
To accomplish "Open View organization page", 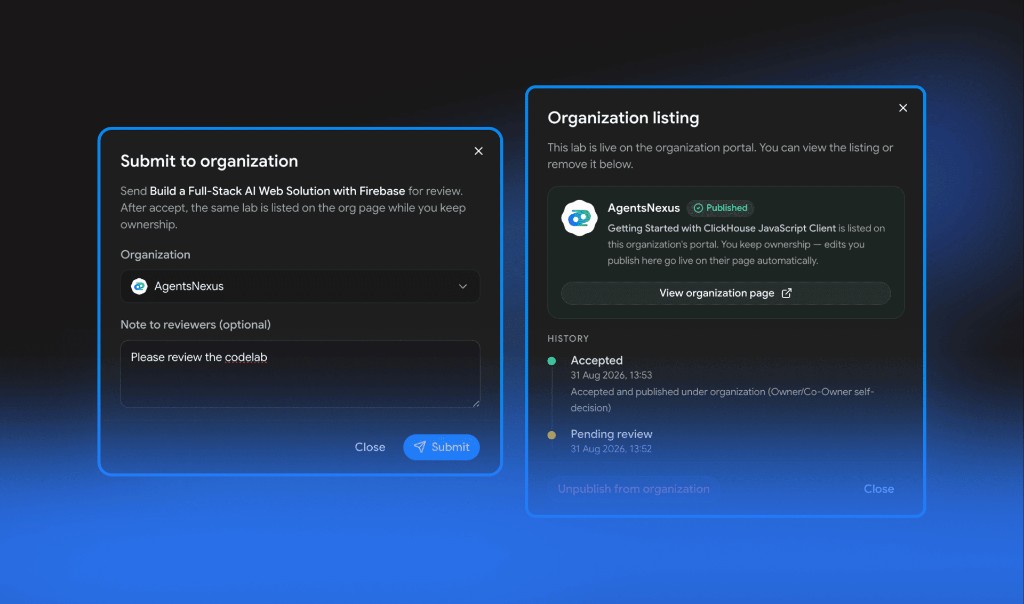I will 726,293.
